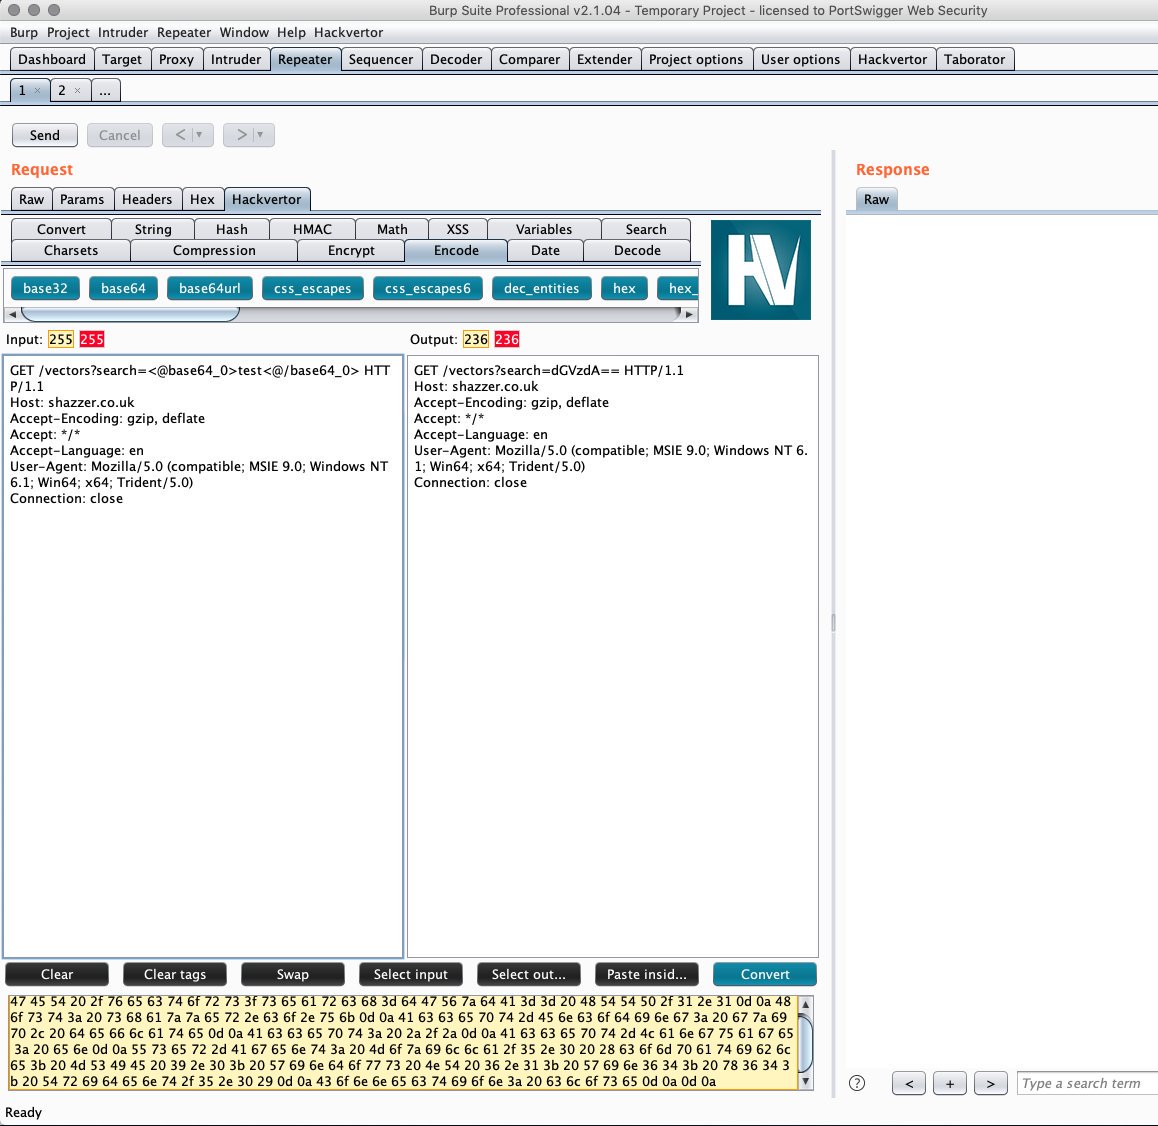Close Repeater tab 1
Screen dimensions: 1158x1126
coord(38,90)
